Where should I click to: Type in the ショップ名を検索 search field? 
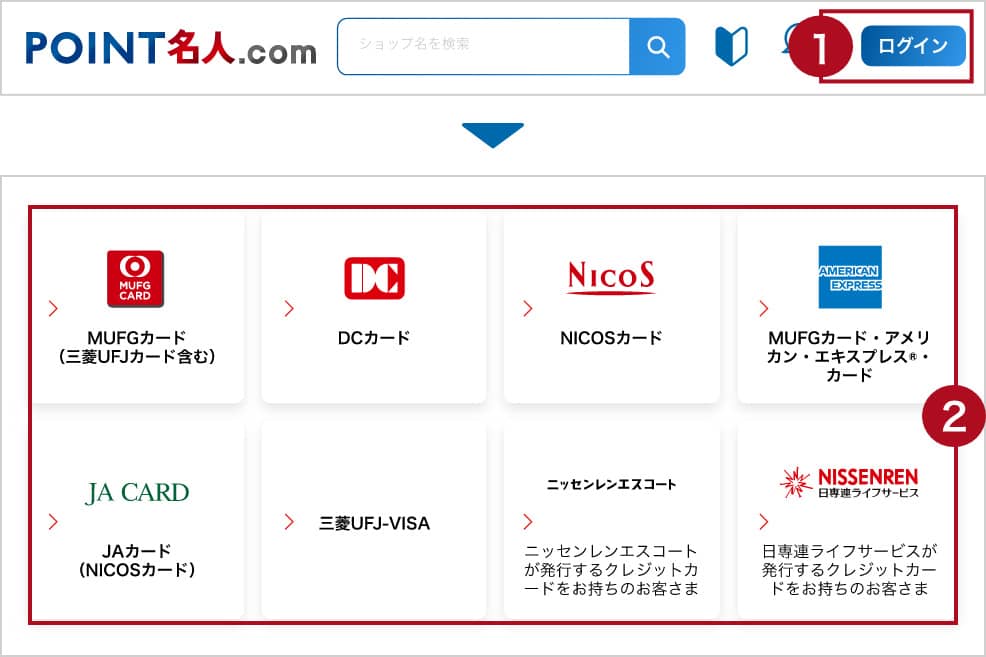pyautogui.click(x=483, y=47)
